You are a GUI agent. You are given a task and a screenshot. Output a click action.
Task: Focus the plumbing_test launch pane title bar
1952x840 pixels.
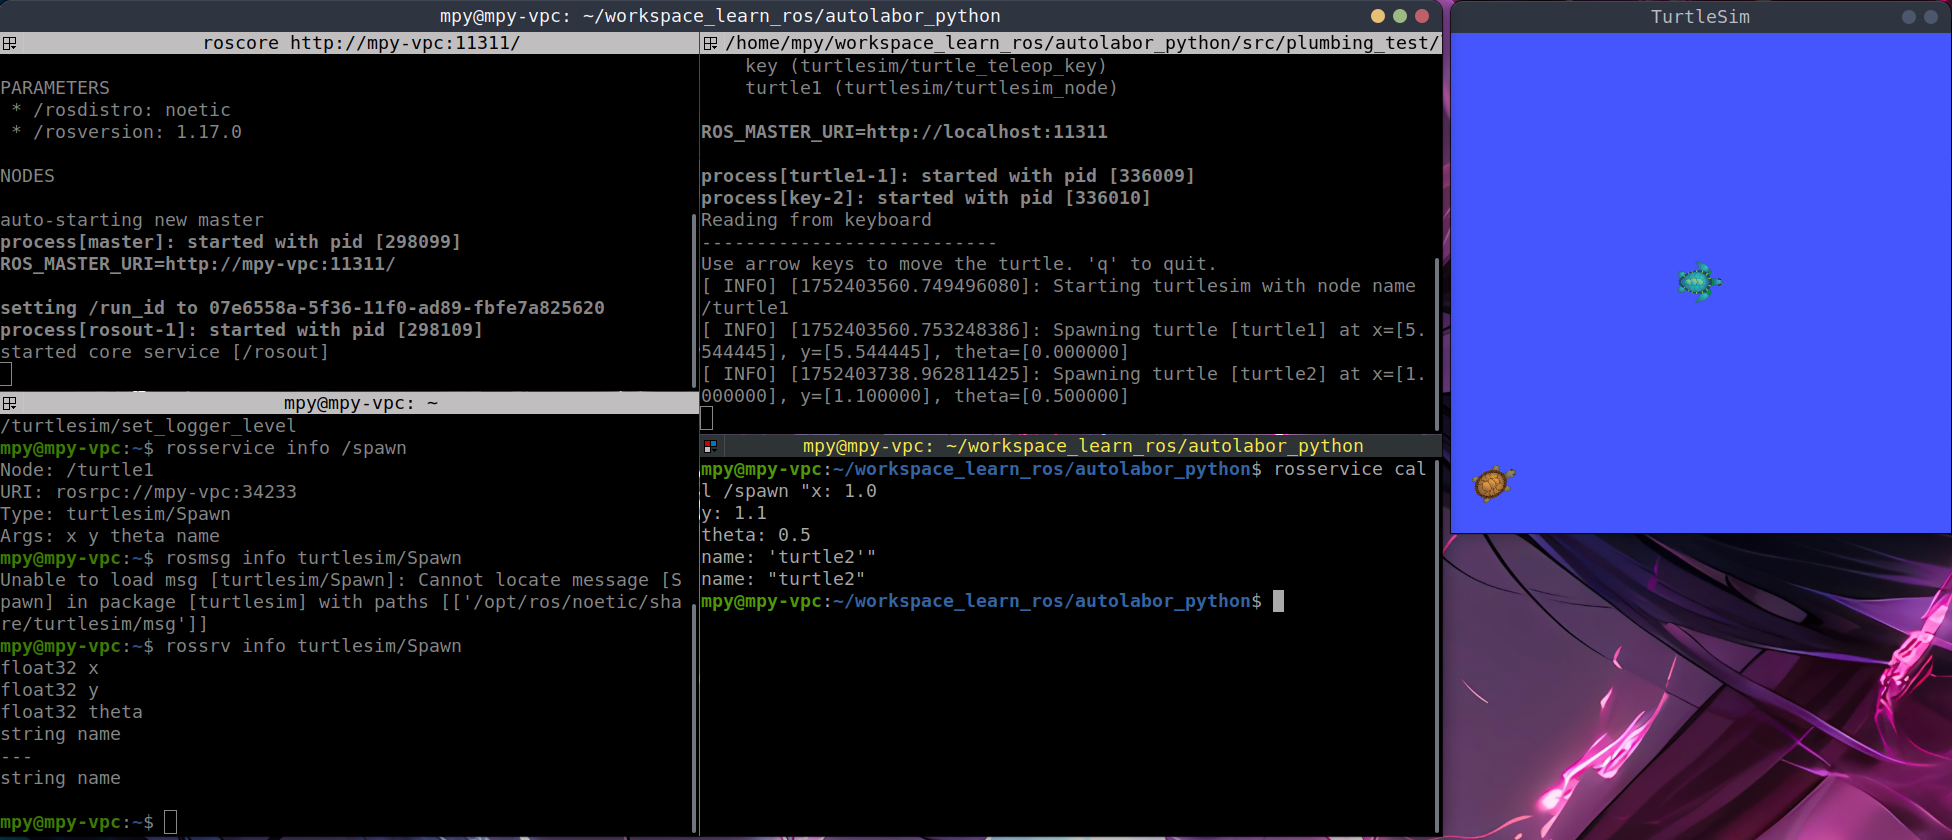pos(1080,43)
